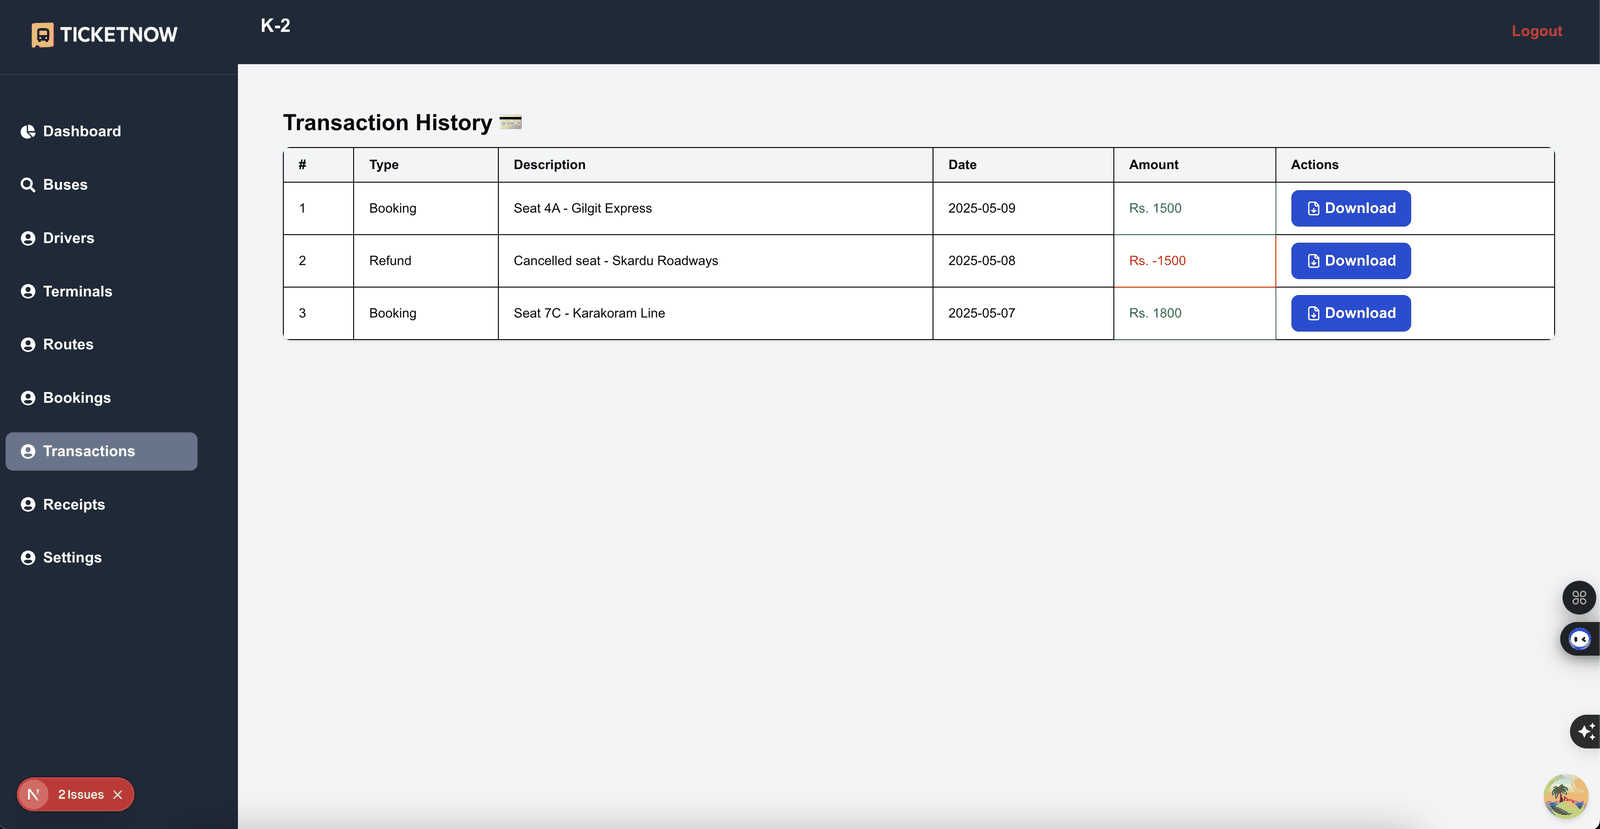Navigate to Terminals in sidebar
This screenshot has width=1600, height=829.
[x=66, y=291]
